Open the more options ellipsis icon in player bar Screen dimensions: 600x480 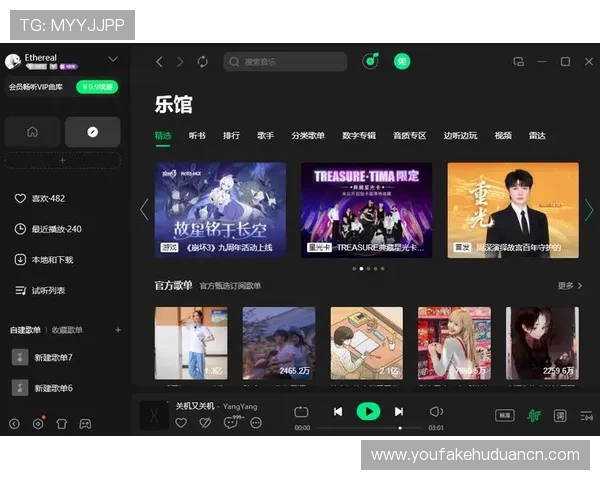256,423
